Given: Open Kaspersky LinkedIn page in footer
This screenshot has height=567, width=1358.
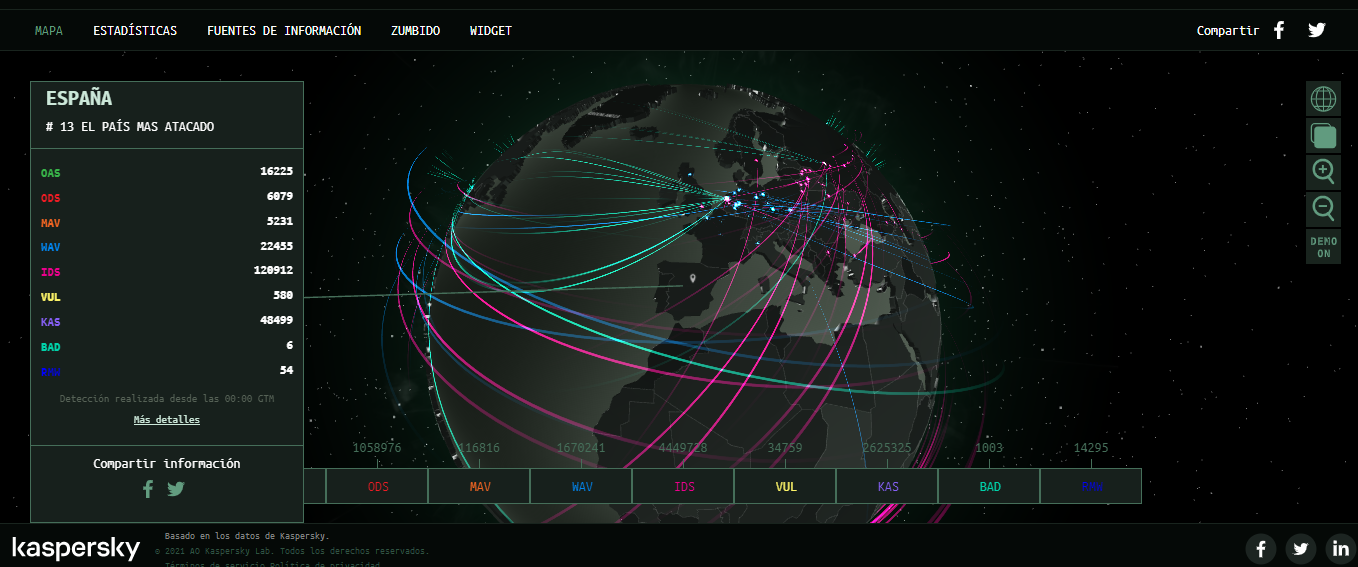Looking at the screenshot, I should coord(1339,548).
